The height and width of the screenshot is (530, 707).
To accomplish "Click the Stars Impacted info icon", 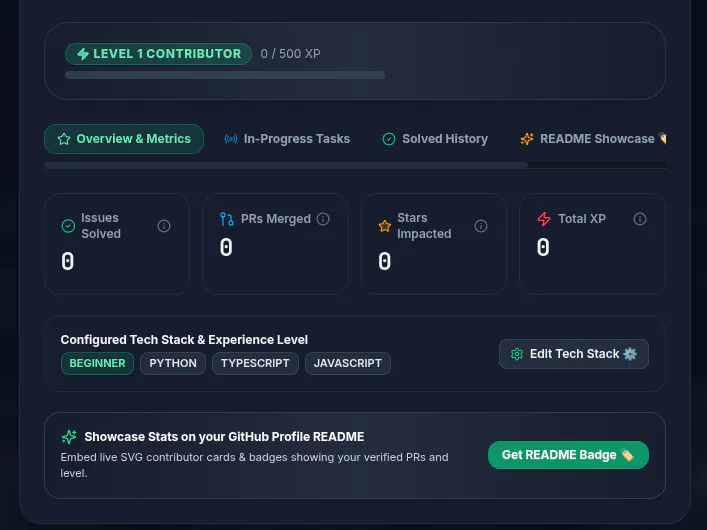I will coord(481,226).
